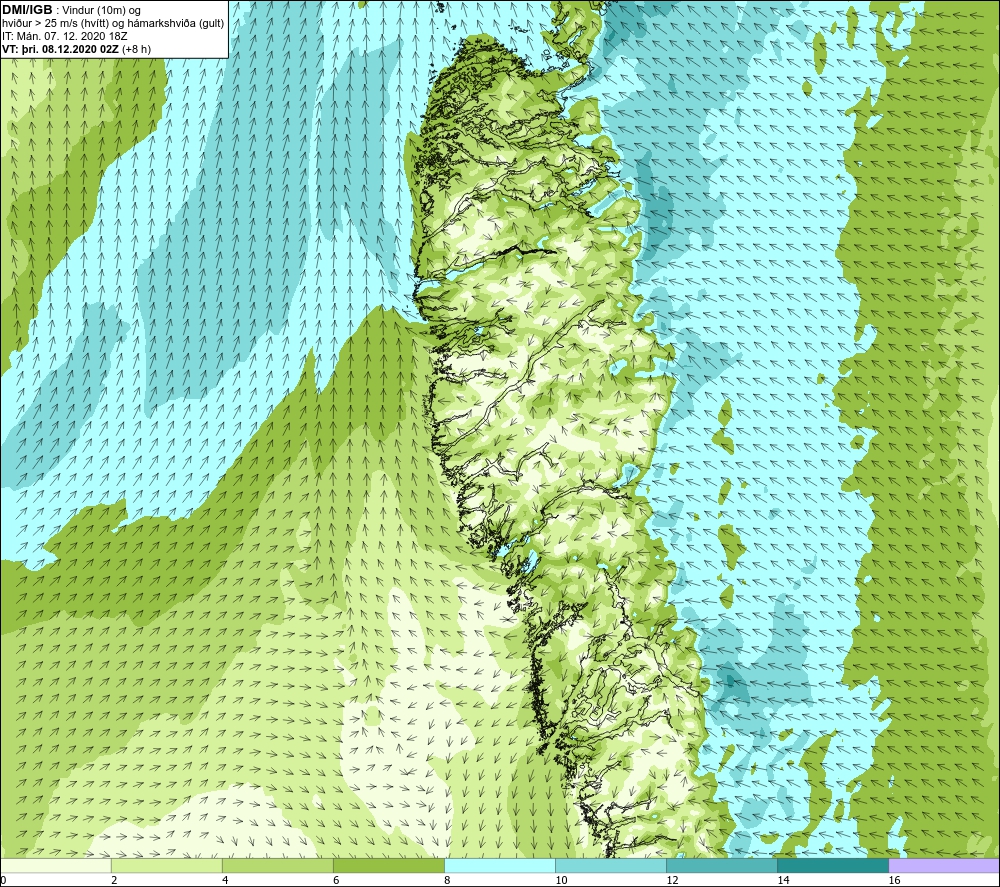Click the "hviður > 25 m/s (hvítt)" description line
Screen dimensions: 1000x887
[x=54, y=24]
